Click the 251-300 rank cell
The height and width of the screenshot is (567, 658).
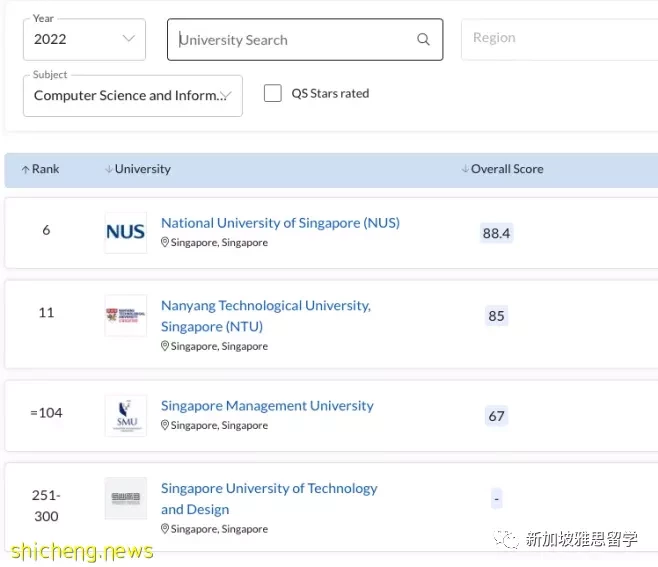[46, 506]
